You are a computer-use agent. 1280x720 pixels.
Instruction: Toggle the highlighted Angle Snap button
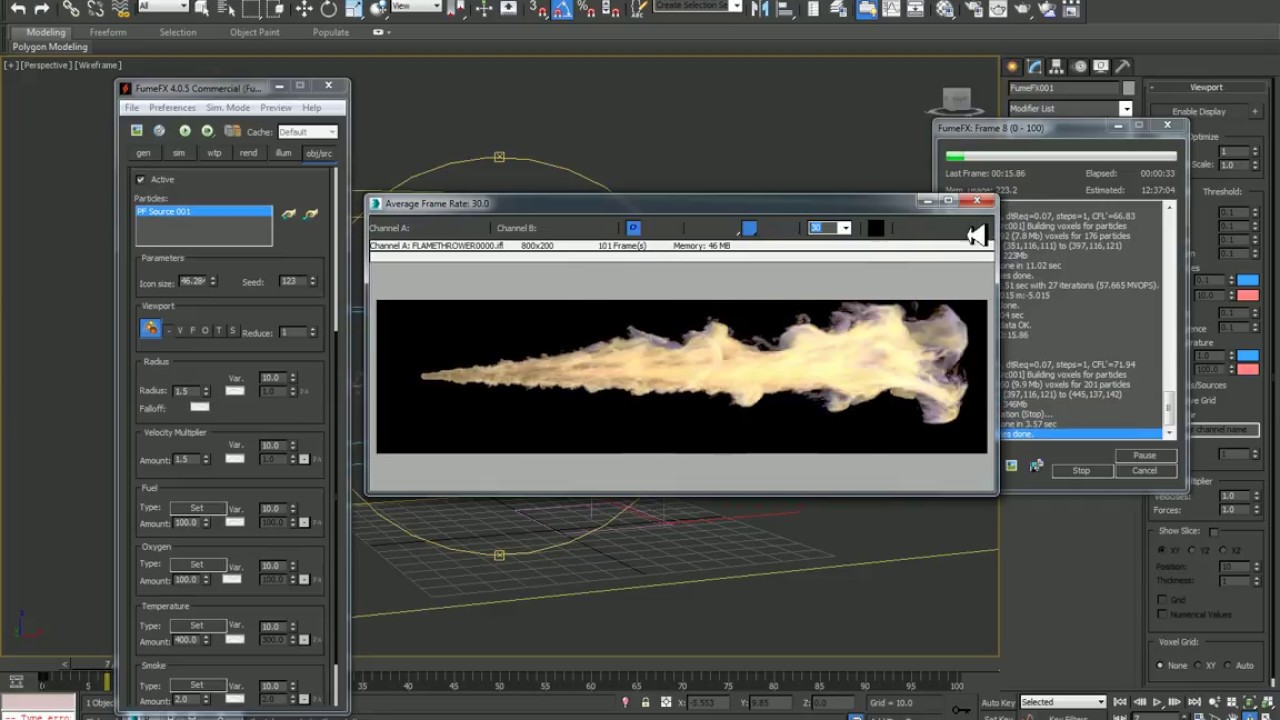pyautogui.click(x=561, y=9)
